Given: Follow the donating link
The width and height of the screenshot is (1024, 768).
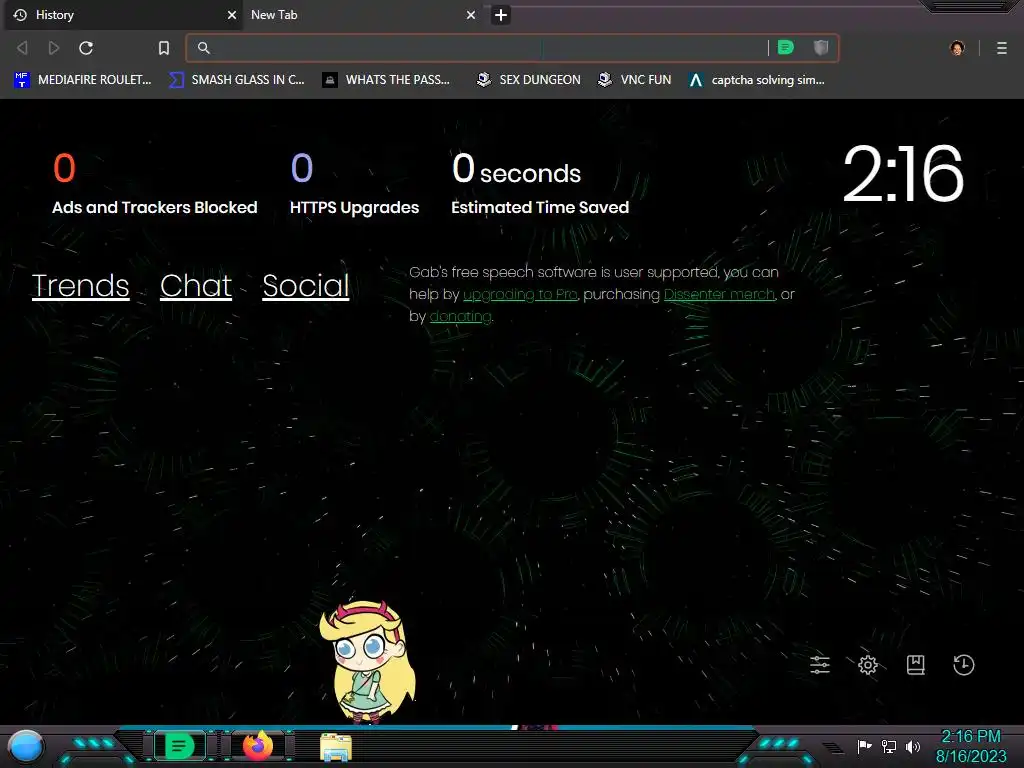Looking at the screenshot, I should (460, 317).
